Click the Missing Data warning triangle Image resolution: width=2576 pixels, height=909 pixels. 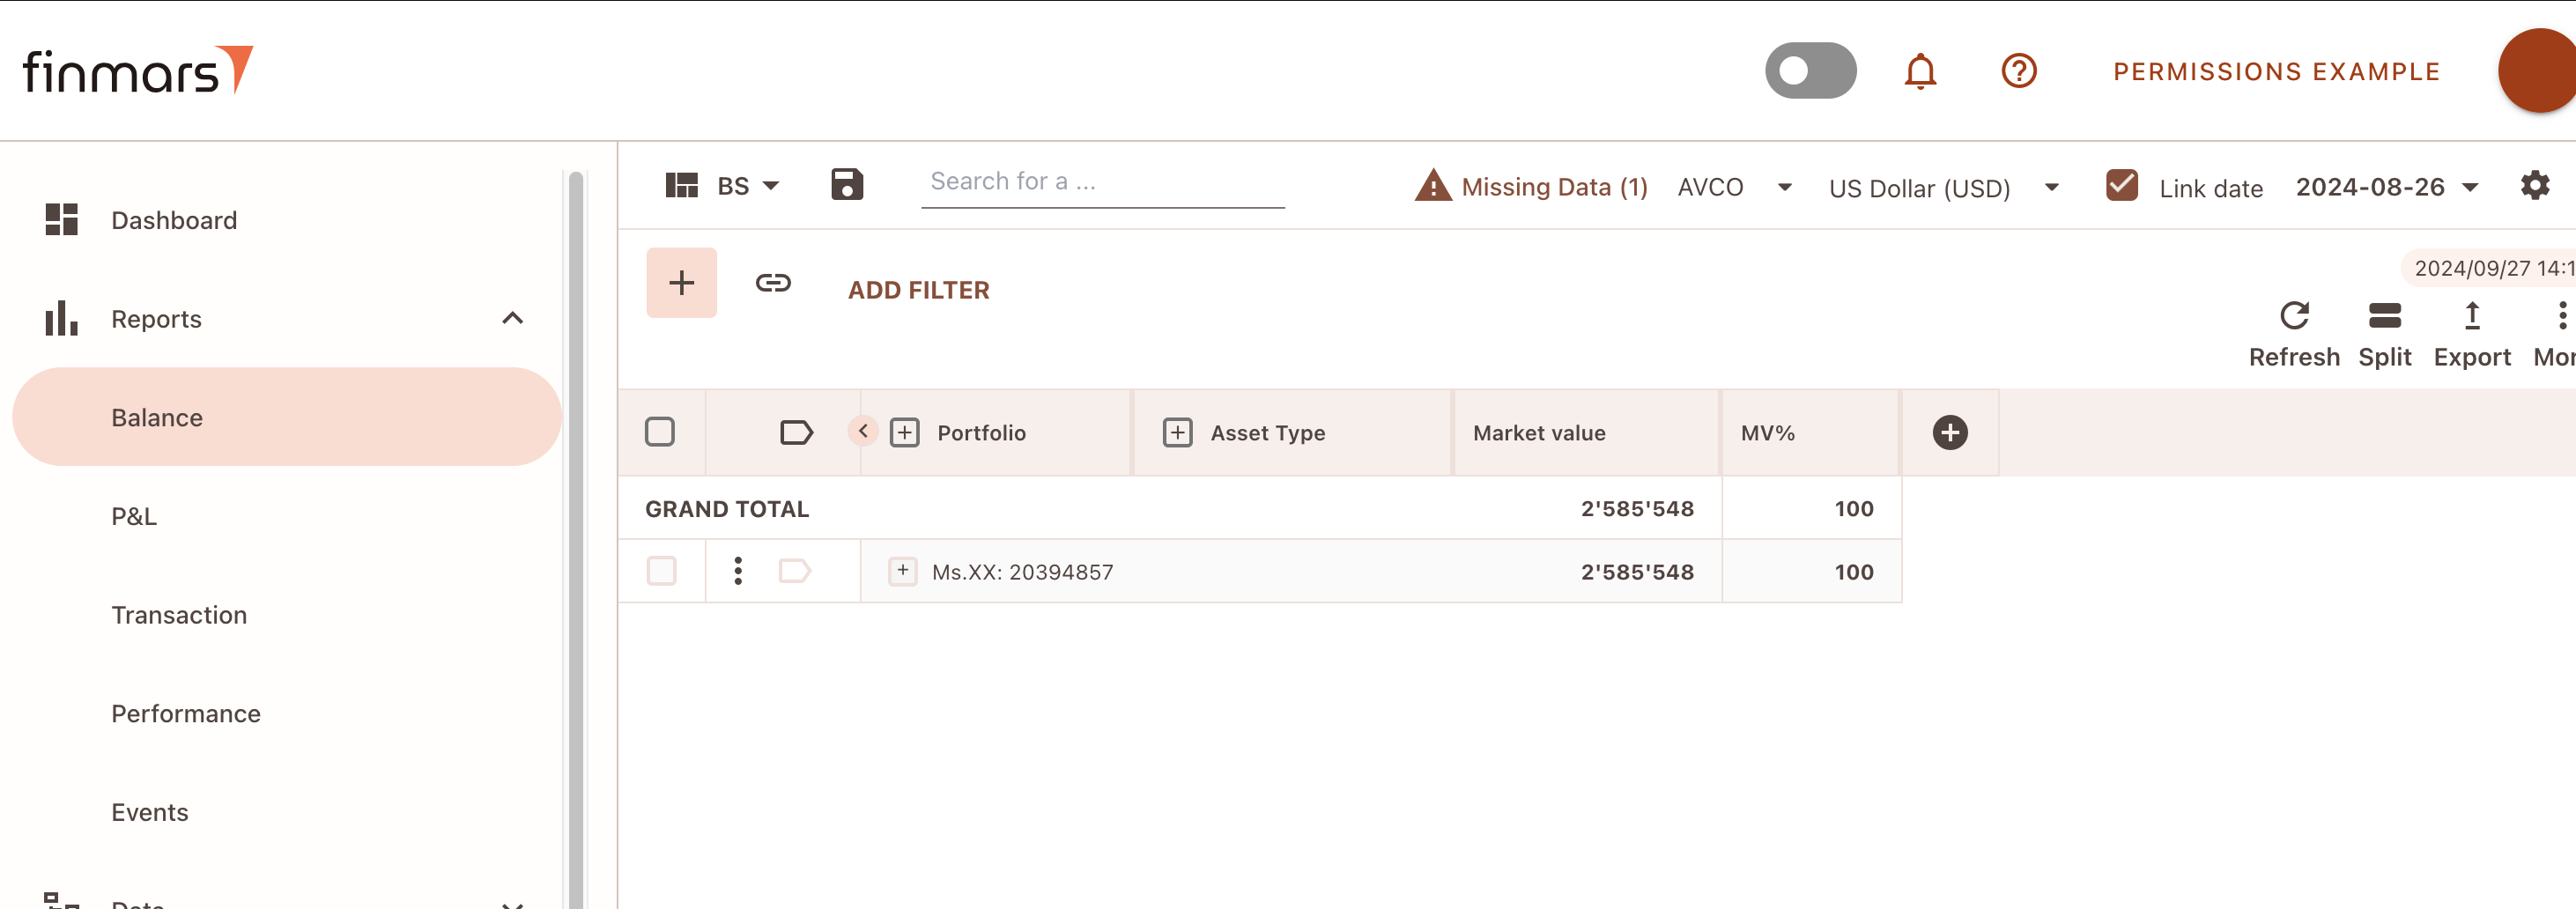[x=1433, y=185]
